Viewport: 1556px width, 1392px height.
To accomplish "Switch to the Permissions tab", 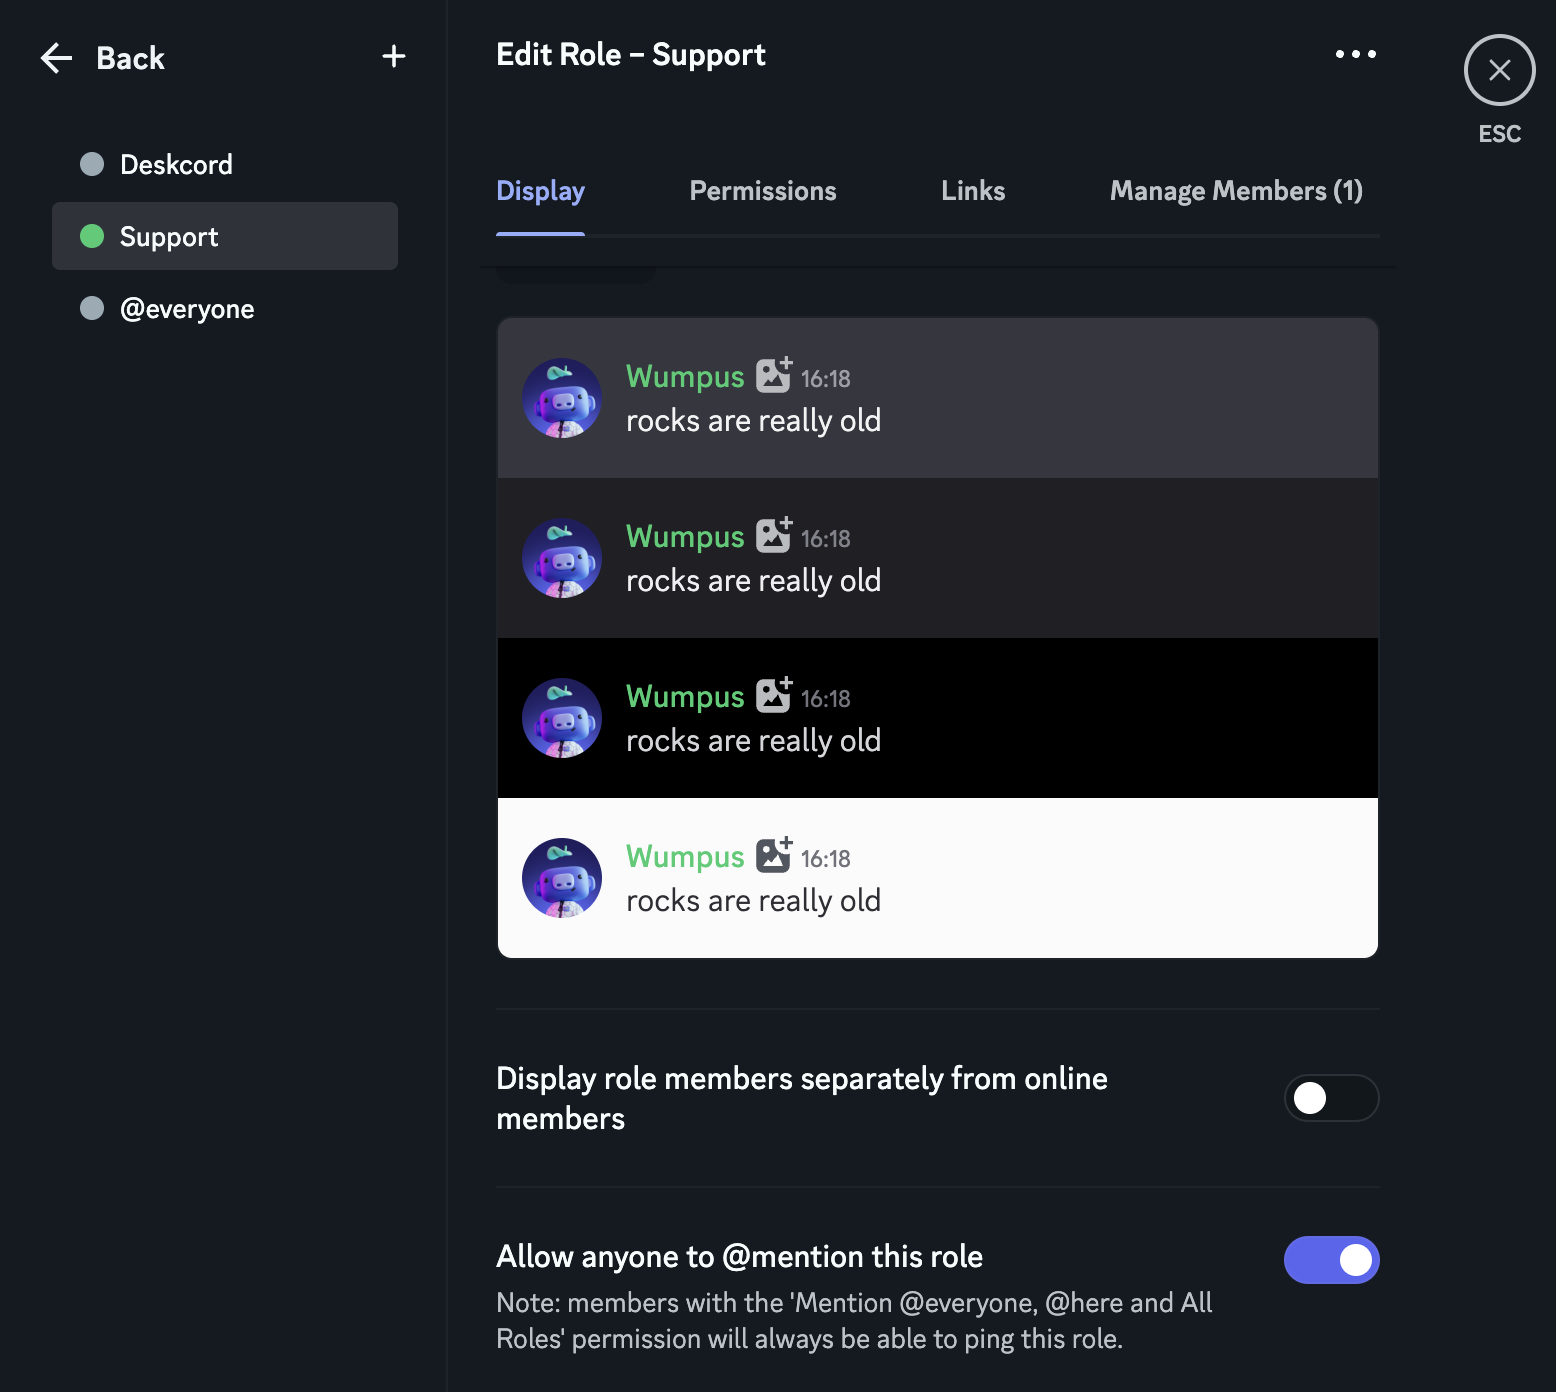I will pos(763,191).
